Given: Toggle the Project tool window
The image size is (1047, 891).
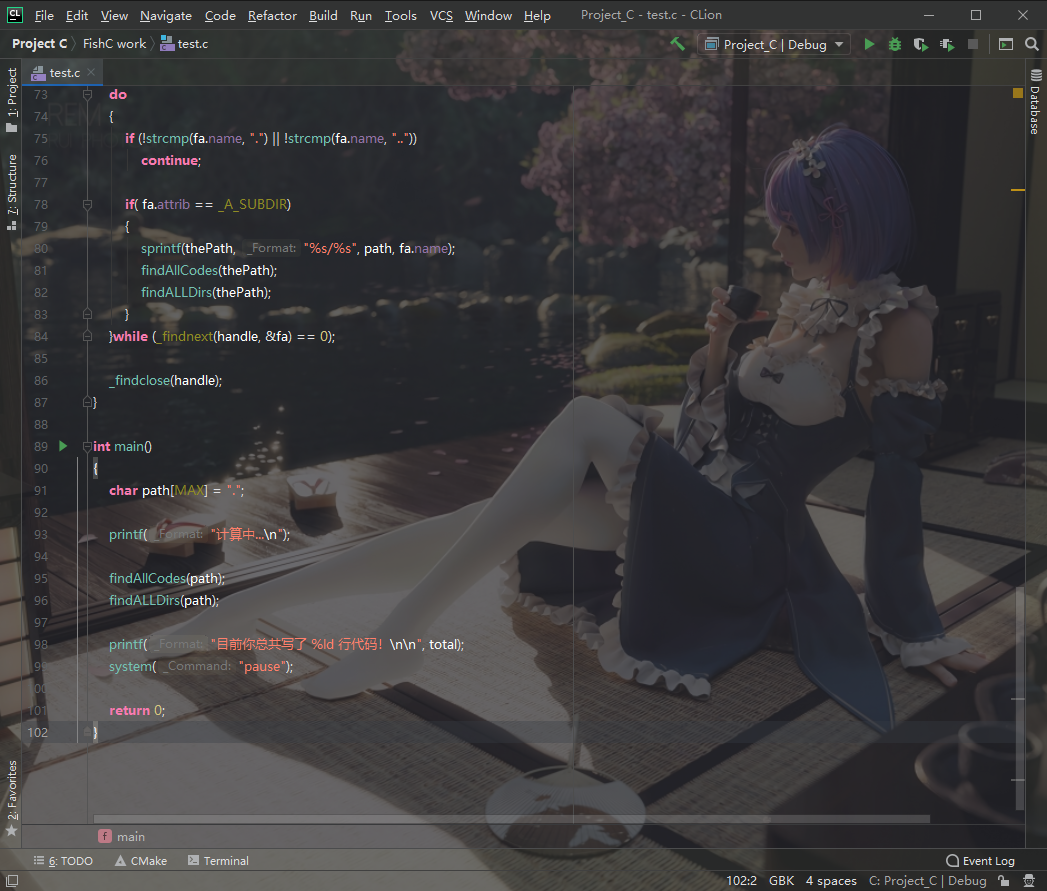Looking at the screenshot, I should [11, 100].
